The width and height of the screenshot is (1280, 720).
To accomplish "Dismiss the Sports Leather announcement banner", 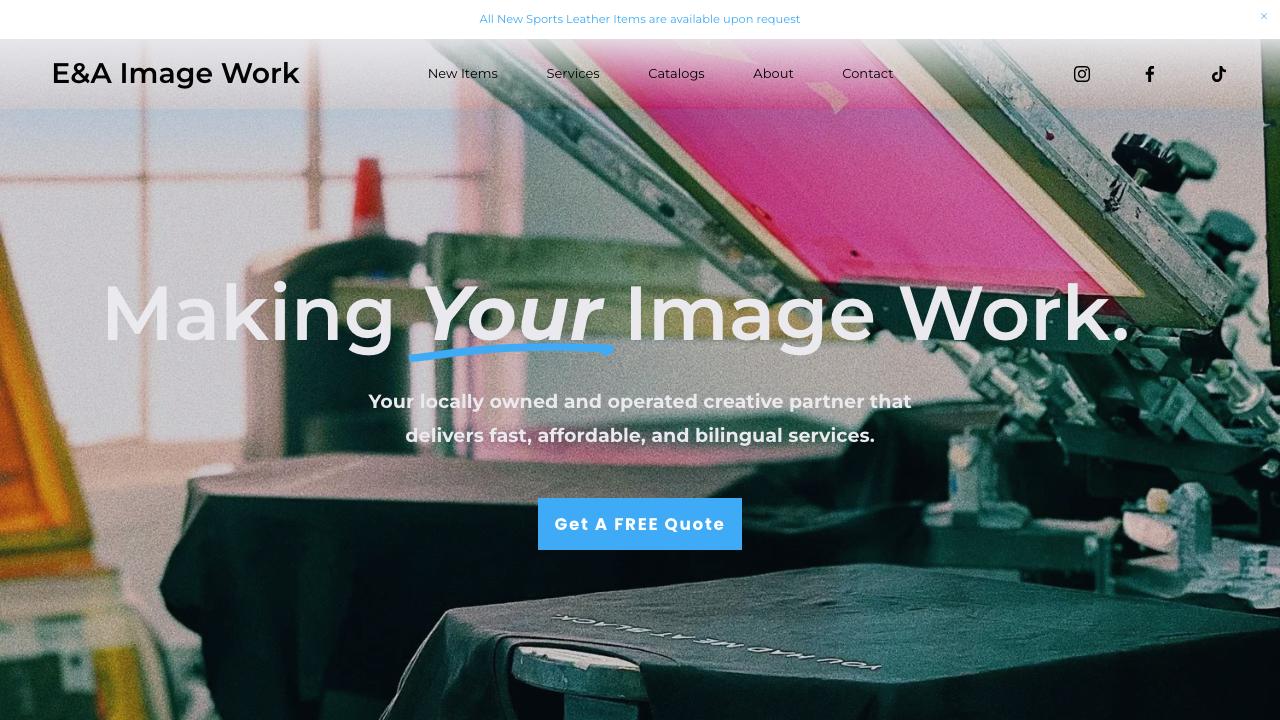I will coord(1263,16).
